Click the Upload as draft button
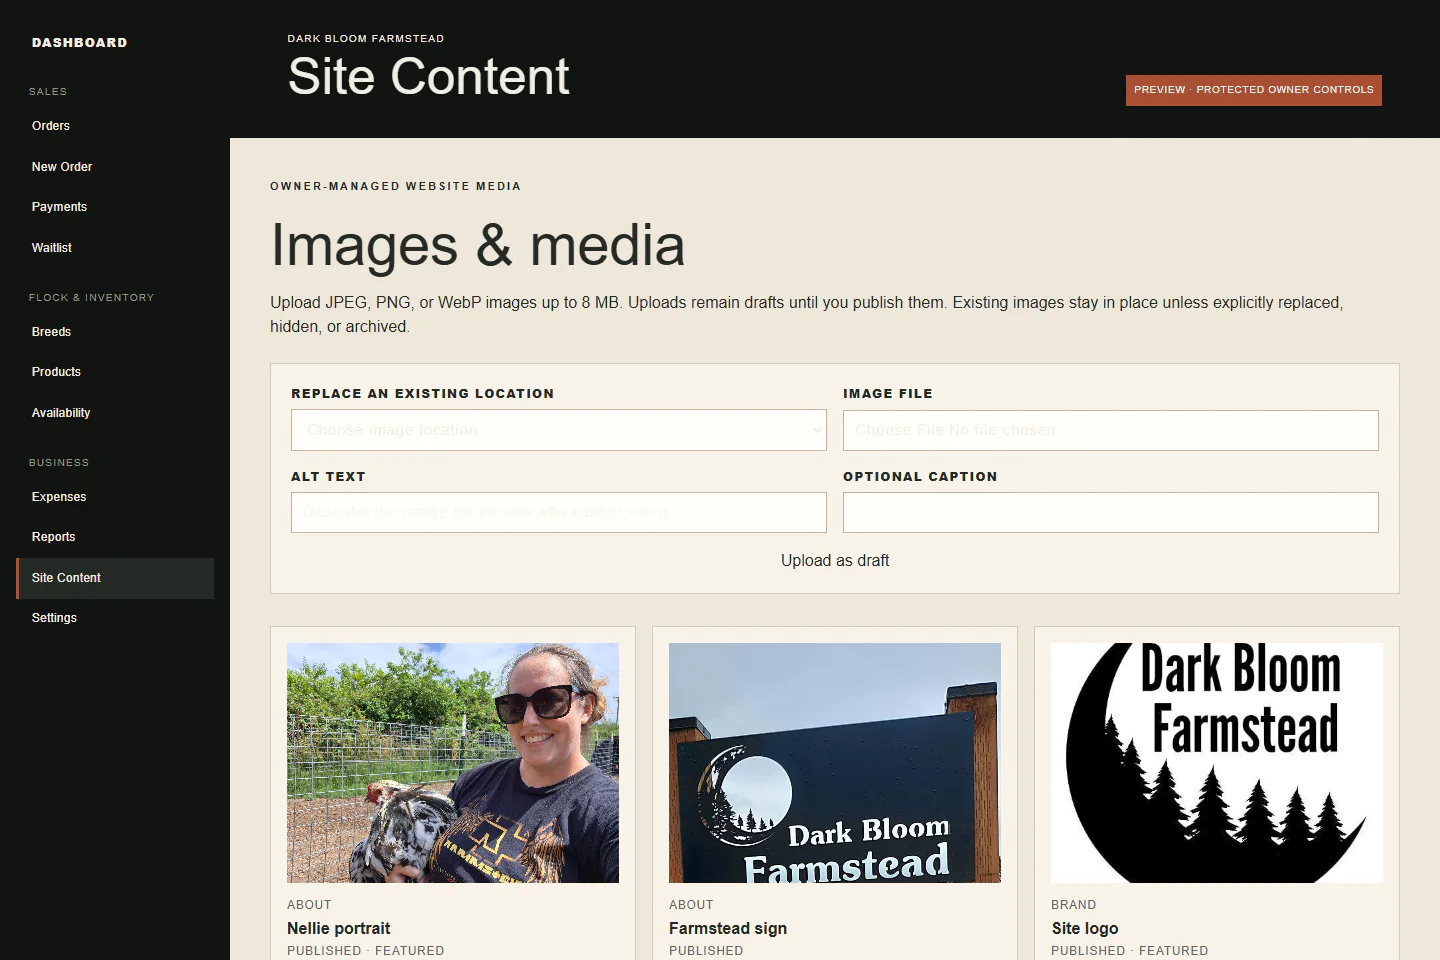 [x=835, y=561]
